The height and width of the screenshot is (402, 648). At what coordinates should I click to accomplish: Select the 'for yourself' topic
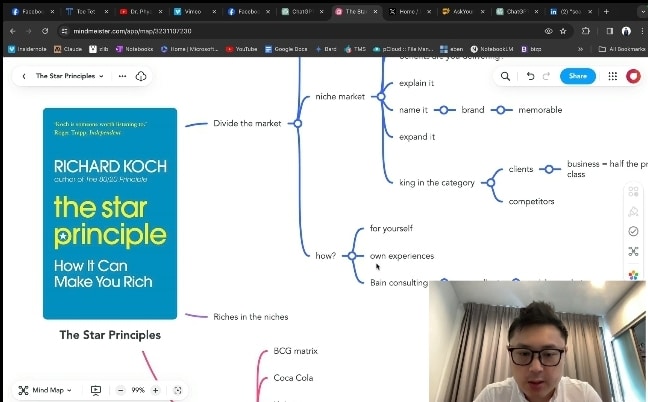pyautogui.click(x=391, y=228)
